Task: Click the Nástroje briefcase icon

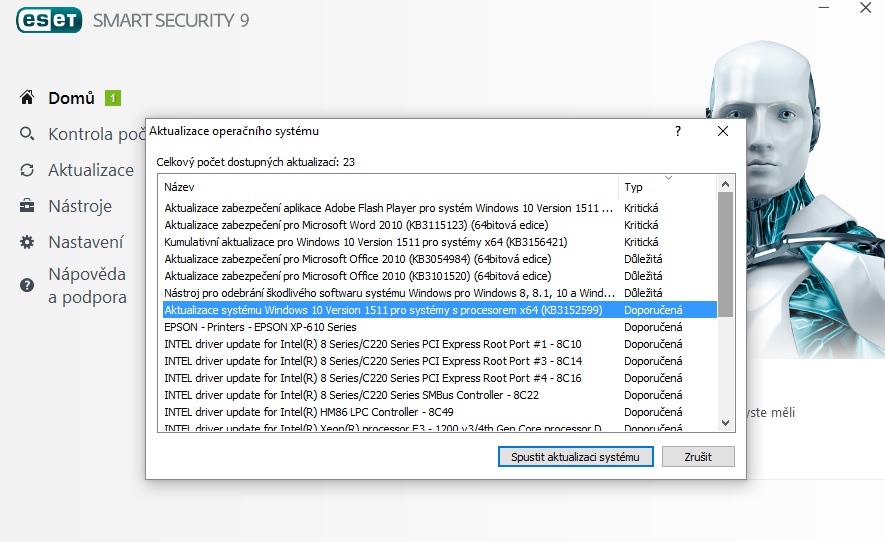Action: coord(28,206)
